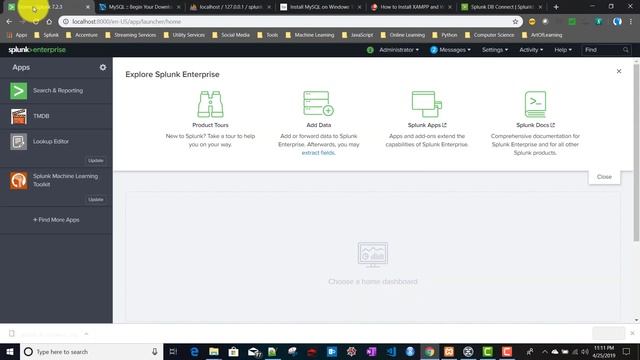Click the Close button under Explore panel
Viewport: 640px width, 360px height.
[x=604, y=177]
